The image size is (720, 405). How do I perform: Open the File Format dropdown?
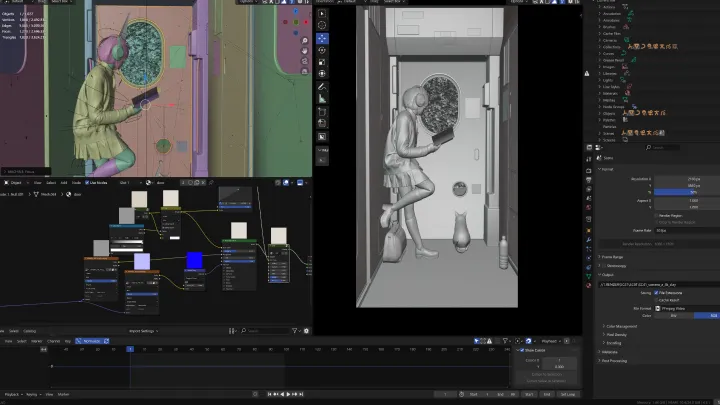point(687,309)
